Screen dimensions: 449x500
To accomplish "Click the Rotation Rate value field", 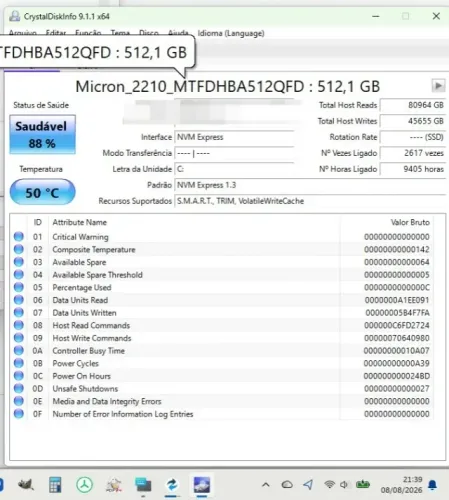I will coord(413,137).
